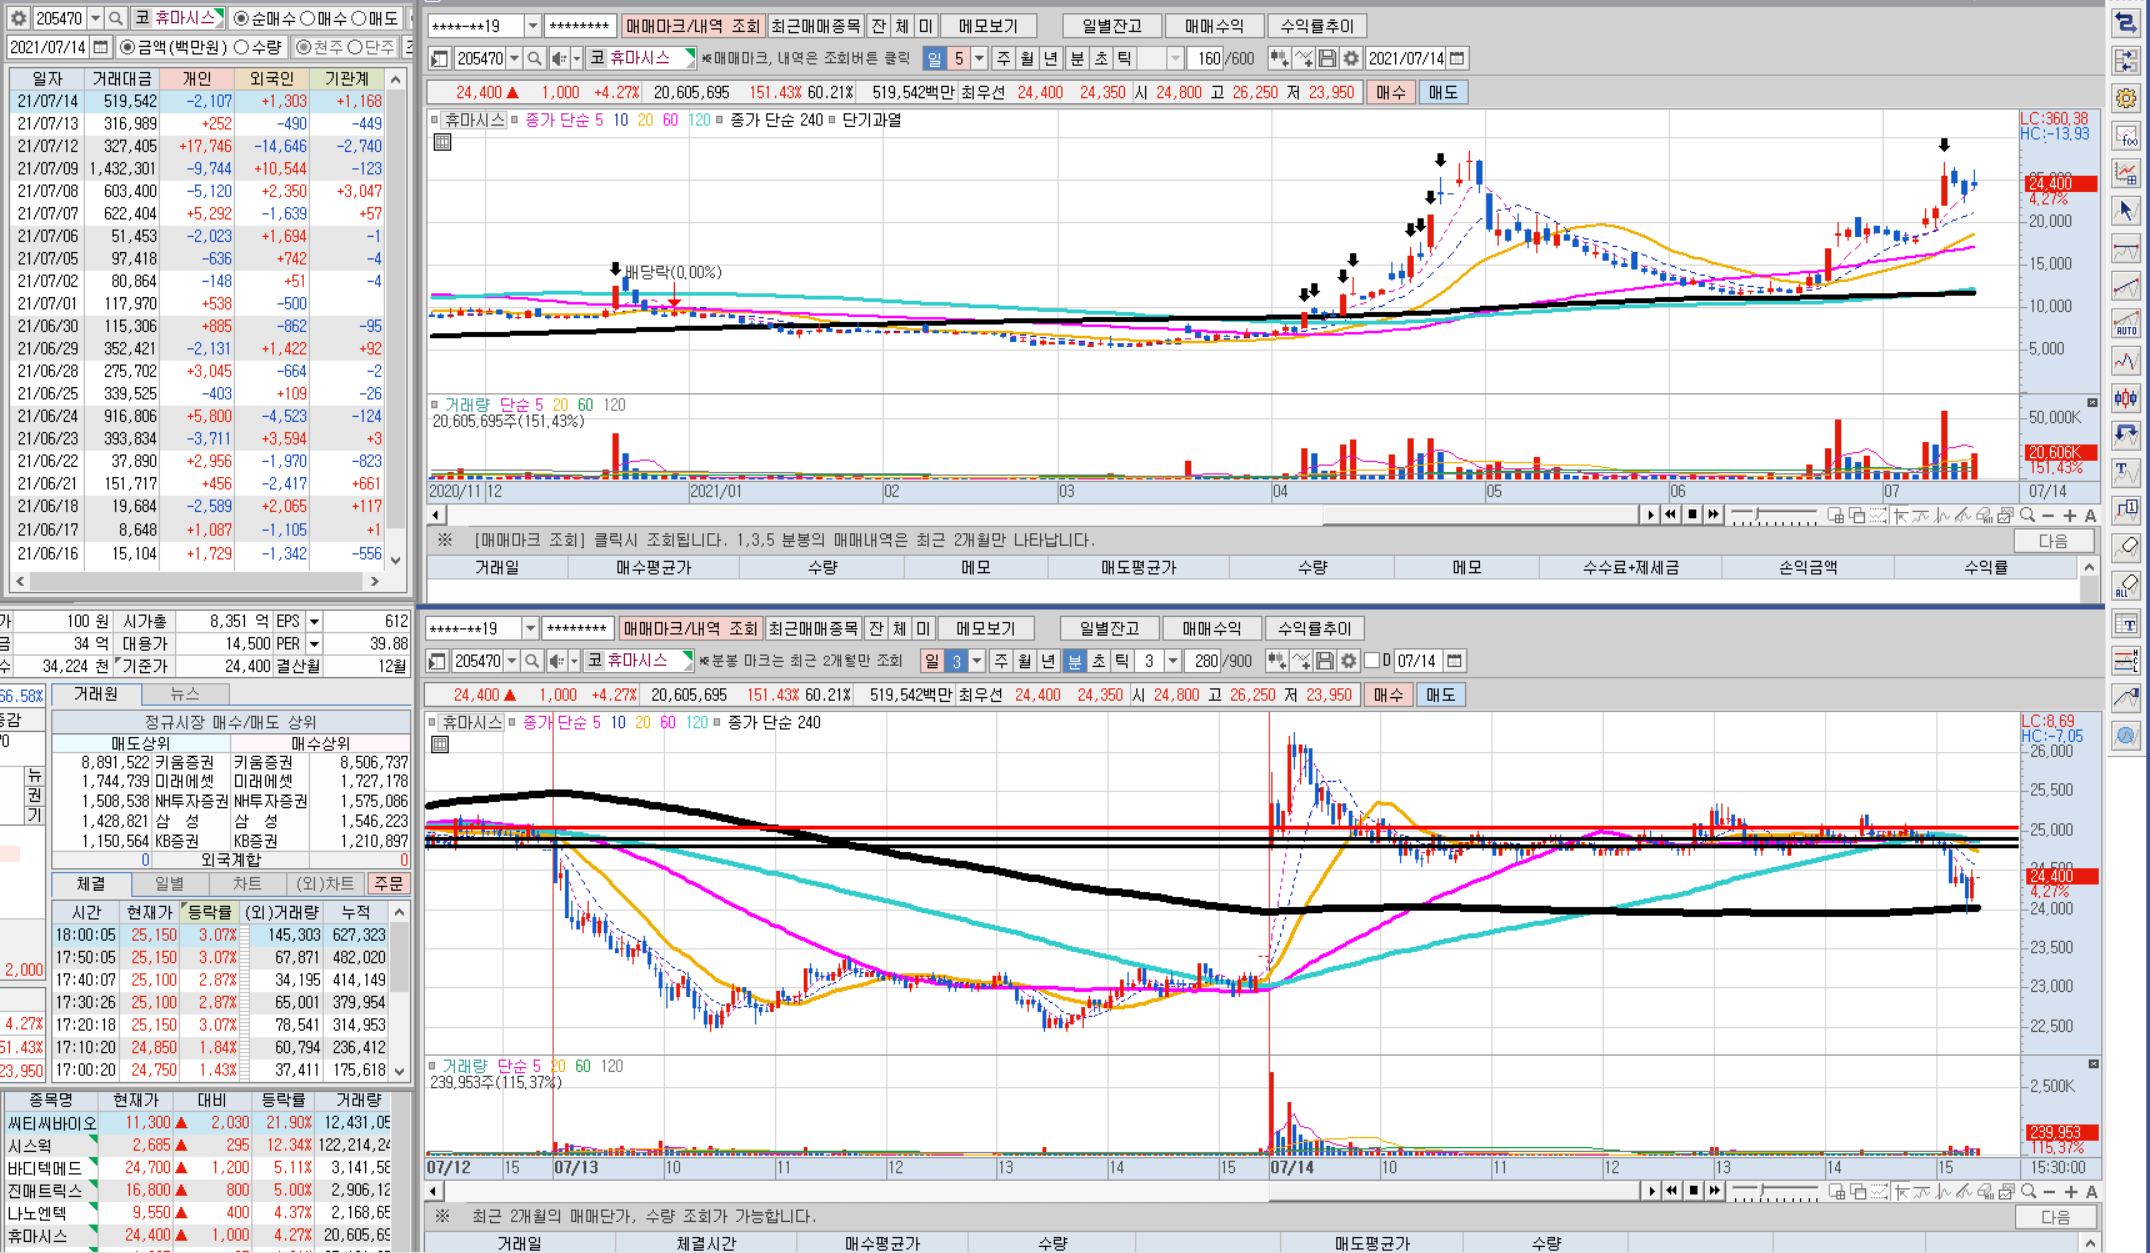Open PER dropdown arrow
The height and width of the screenshot is (1253, 2150).
(314, 644)
